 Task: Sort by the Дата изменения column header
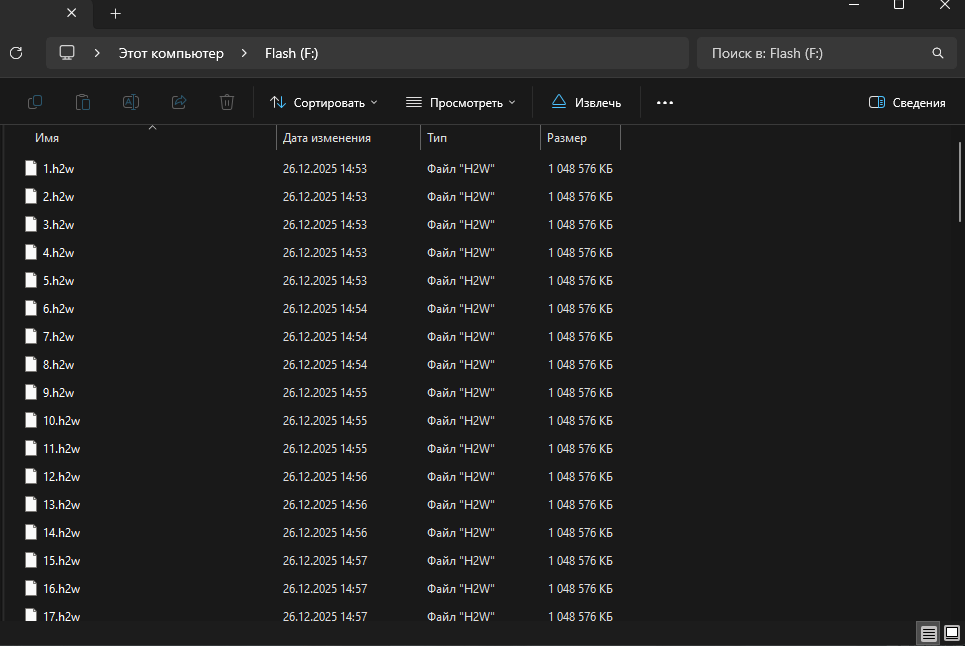pos(327,138)
